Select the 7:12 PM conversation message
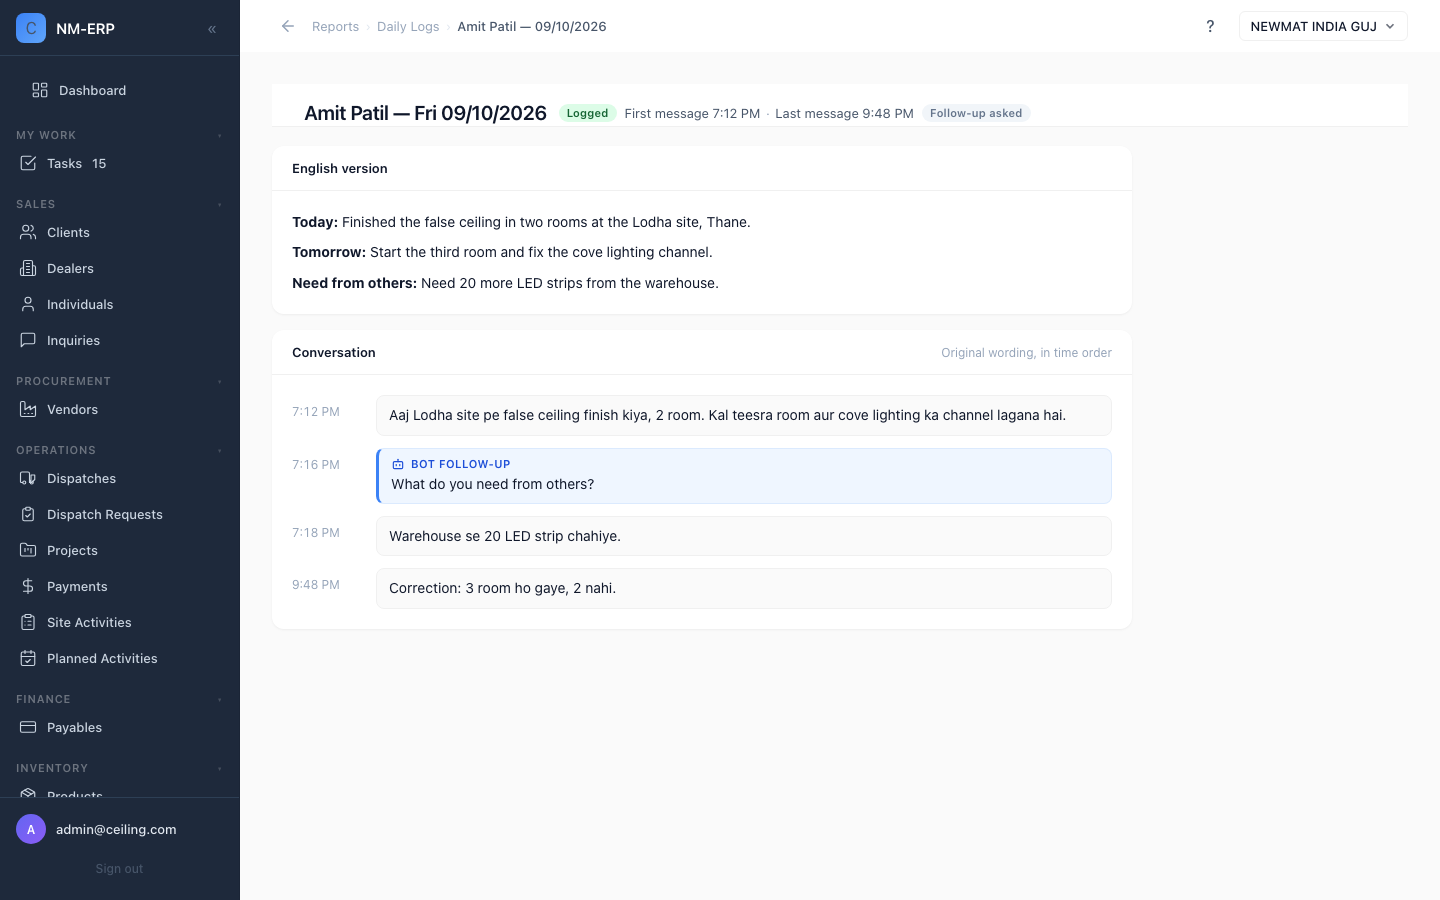Viewport: 1440px width, 900px height. (744, 415)
